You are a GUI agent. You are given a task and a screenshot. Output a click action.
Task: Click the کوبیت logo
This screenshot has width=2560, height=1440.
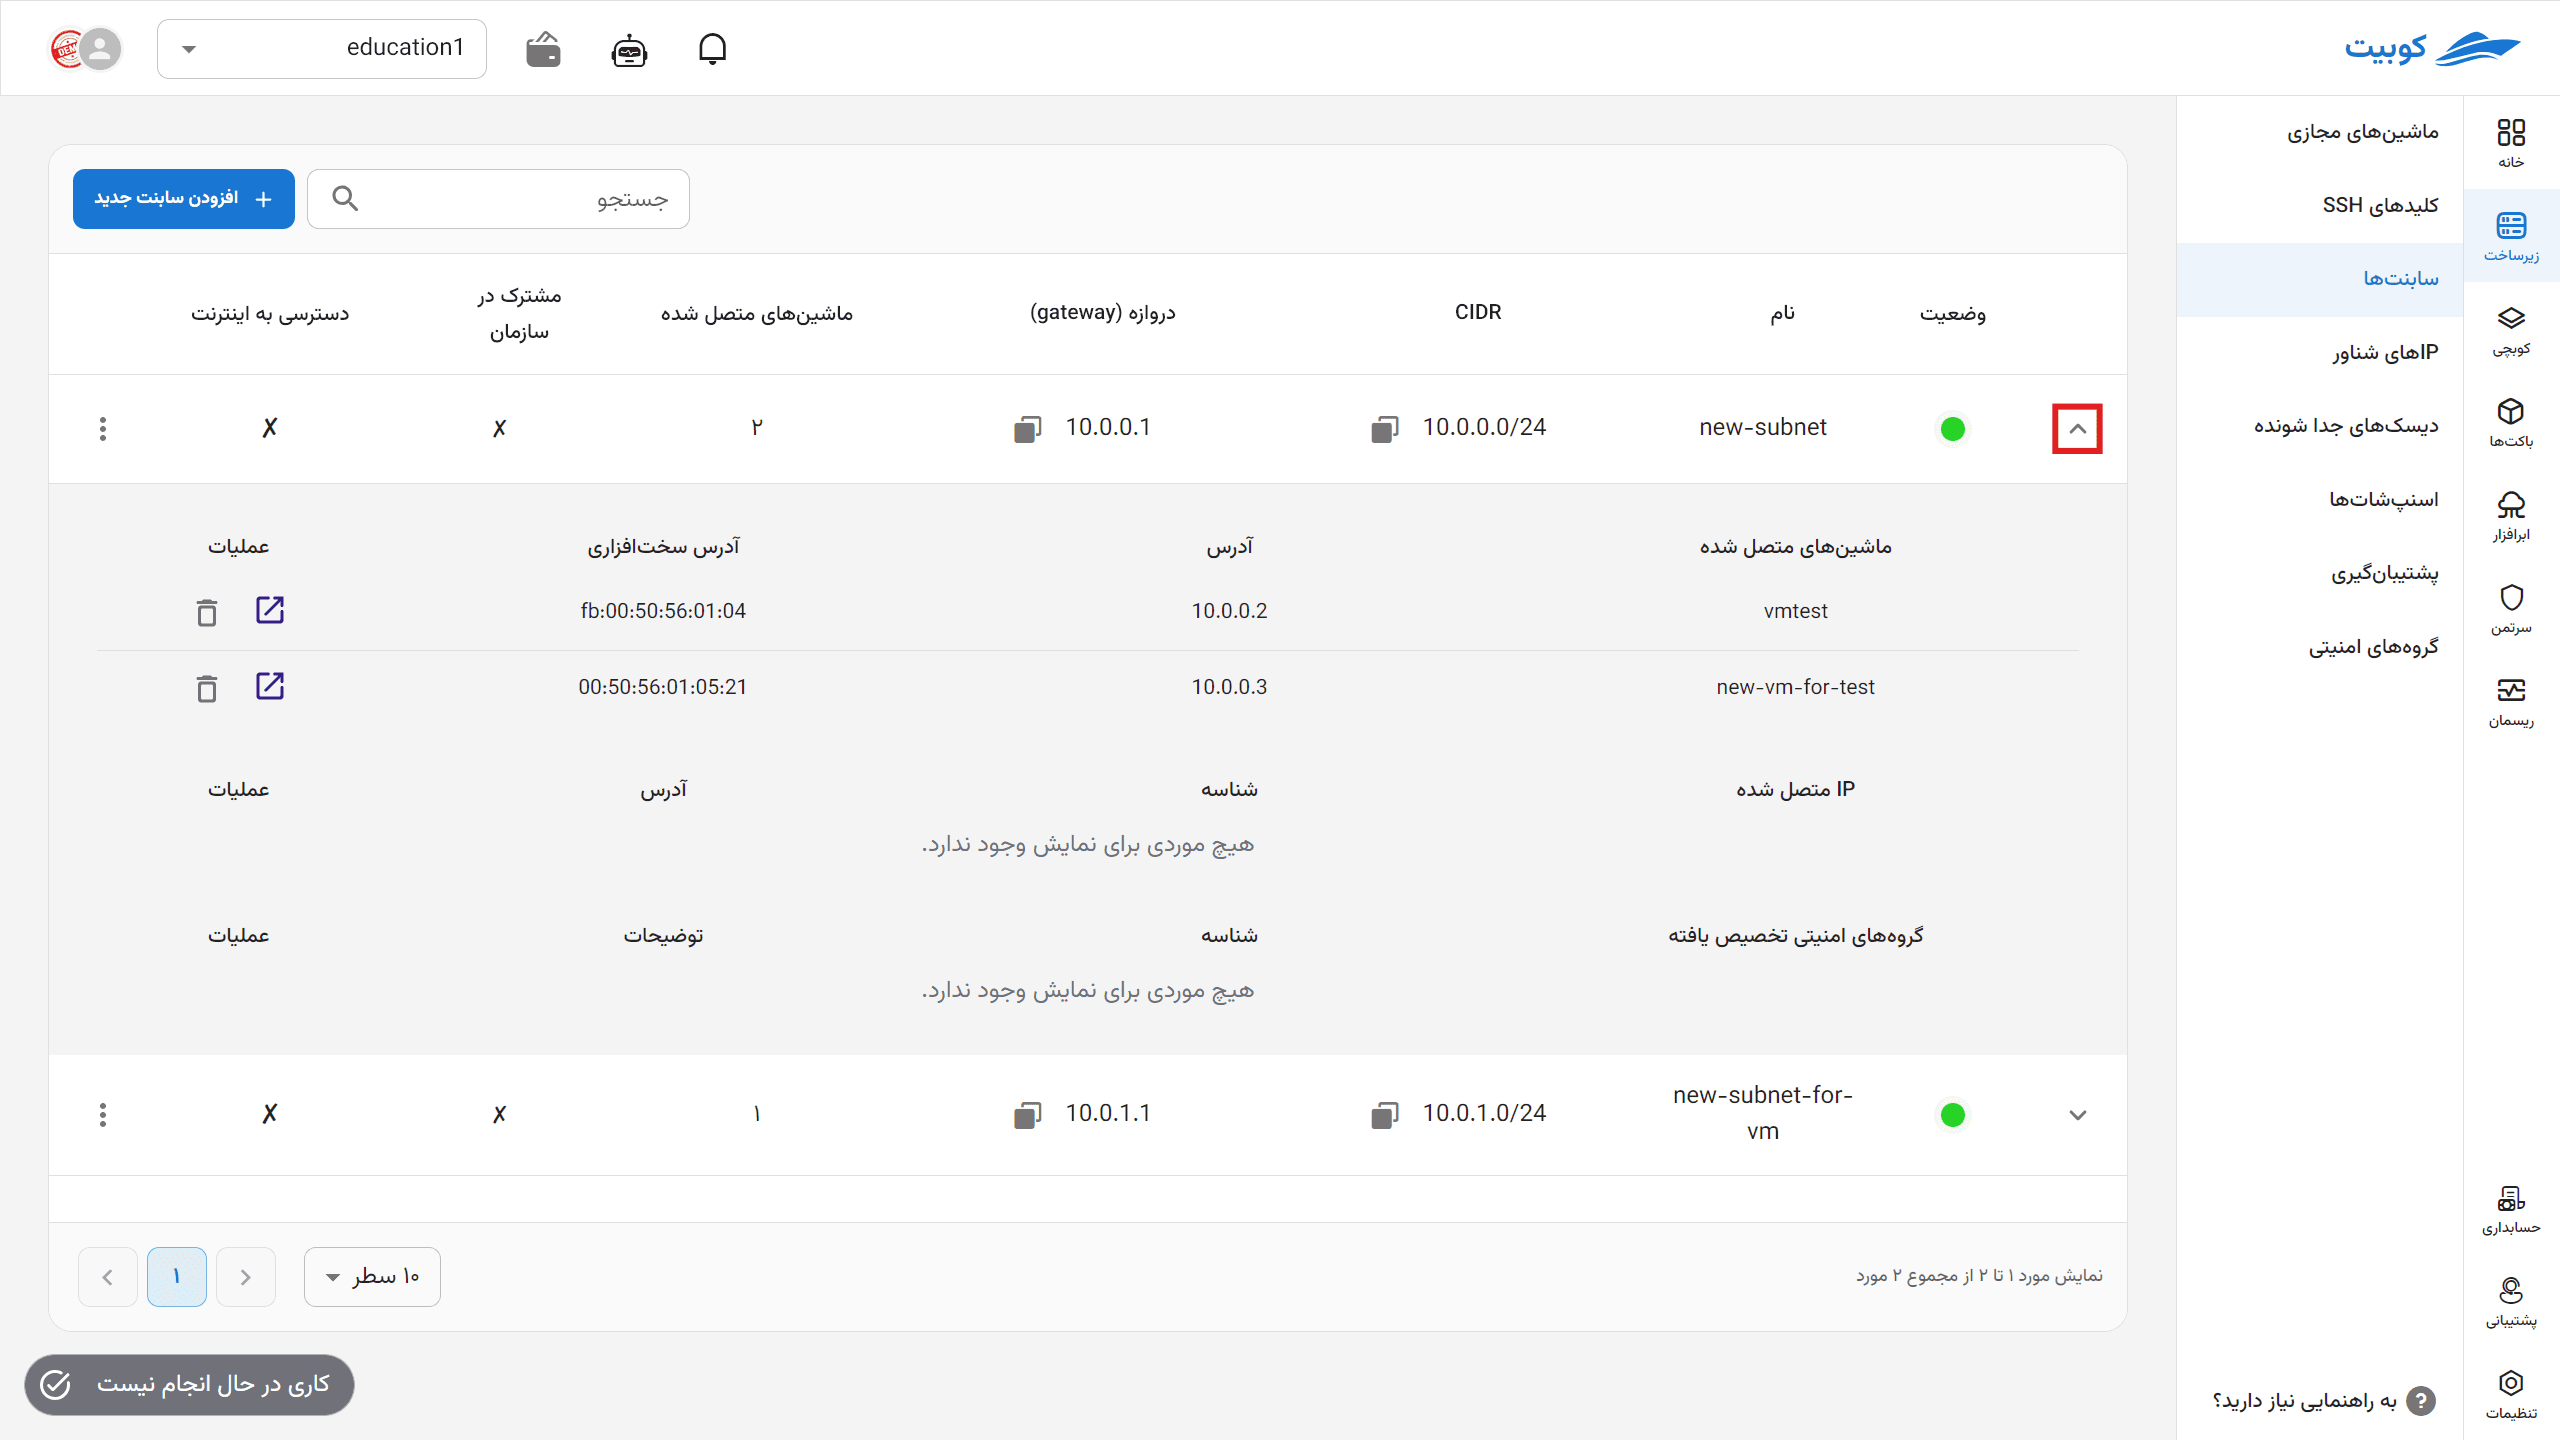pyautogui.click(x=2432, y=48)
